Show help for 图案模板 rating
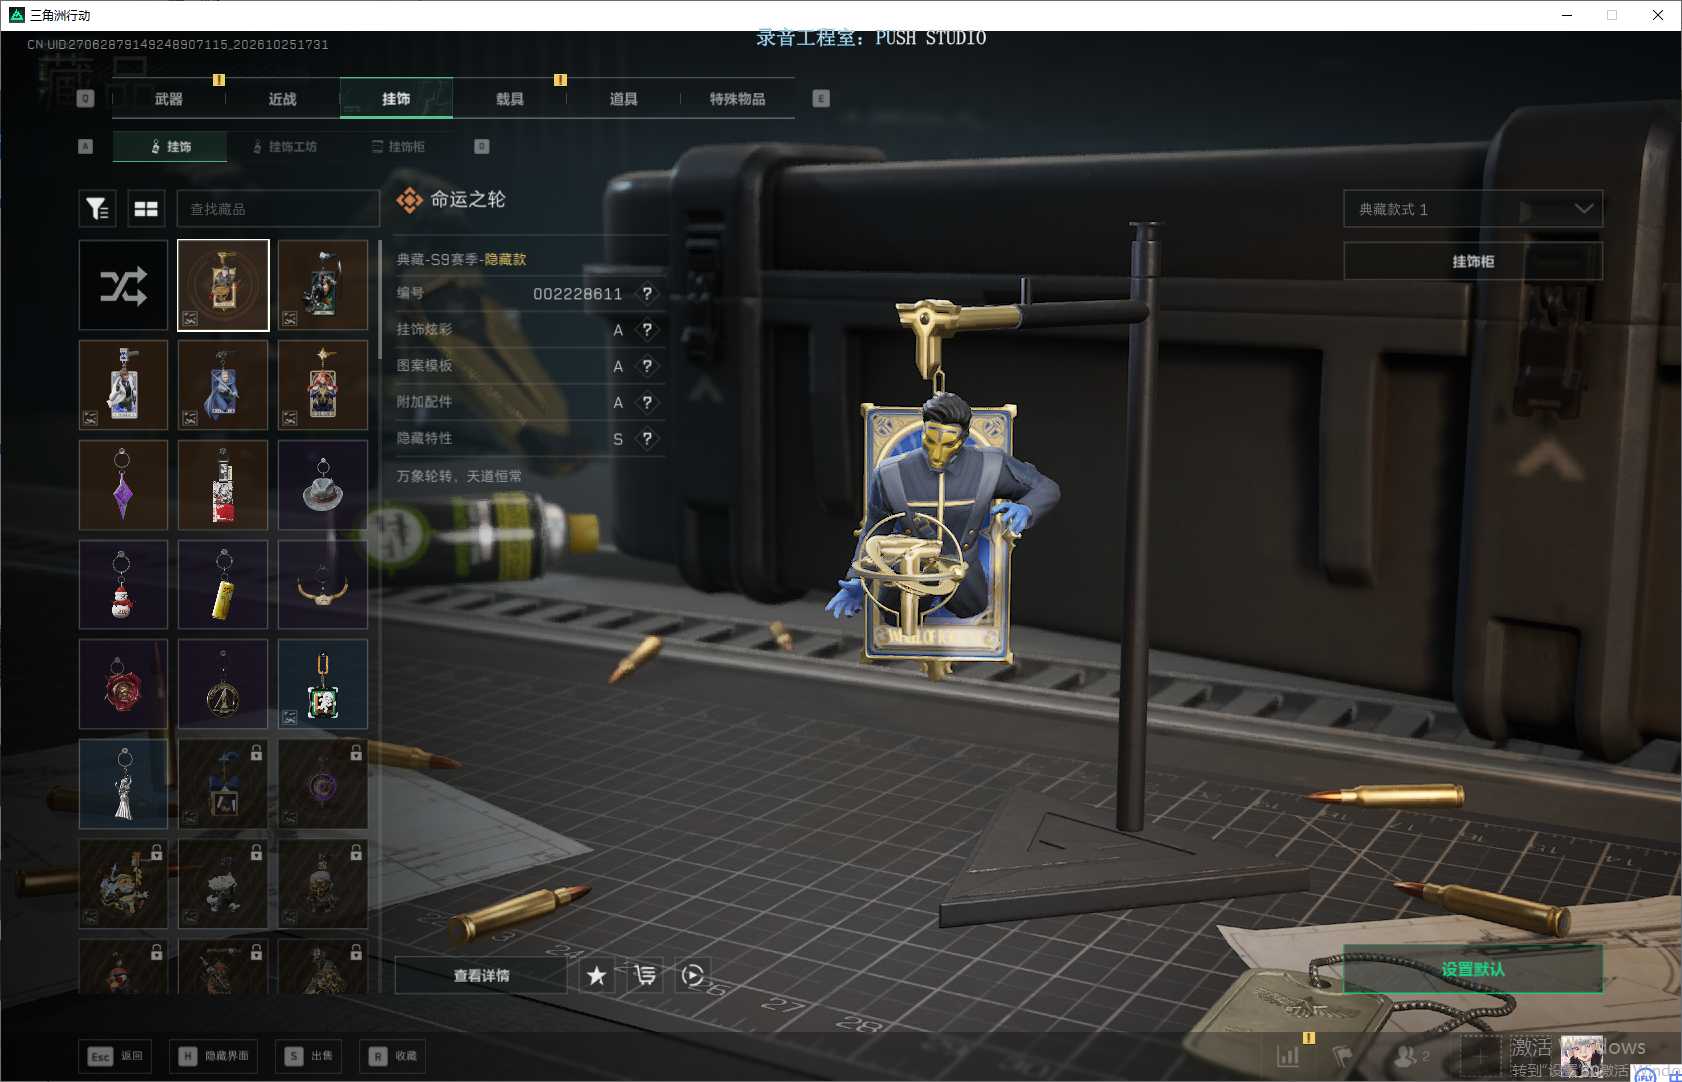Viewport: 1682px width, 1082px height. coord(647,366)
